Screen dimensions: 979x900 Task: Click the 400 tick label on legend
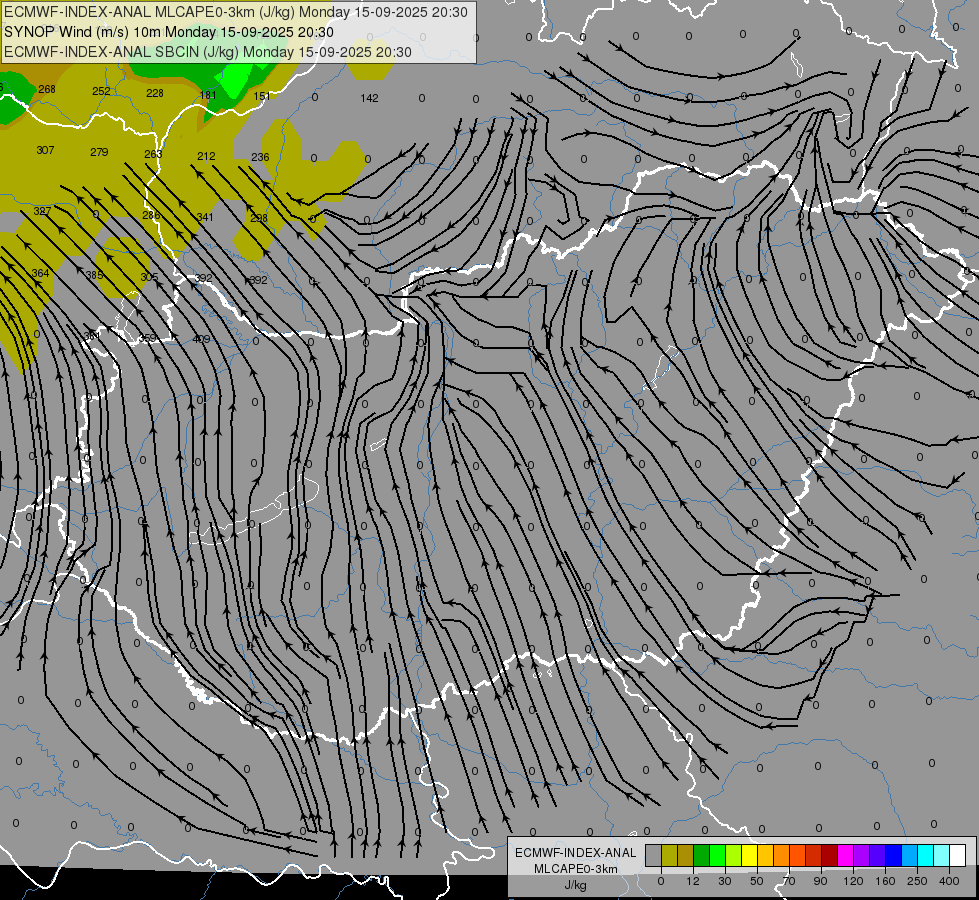click(949, 881)
